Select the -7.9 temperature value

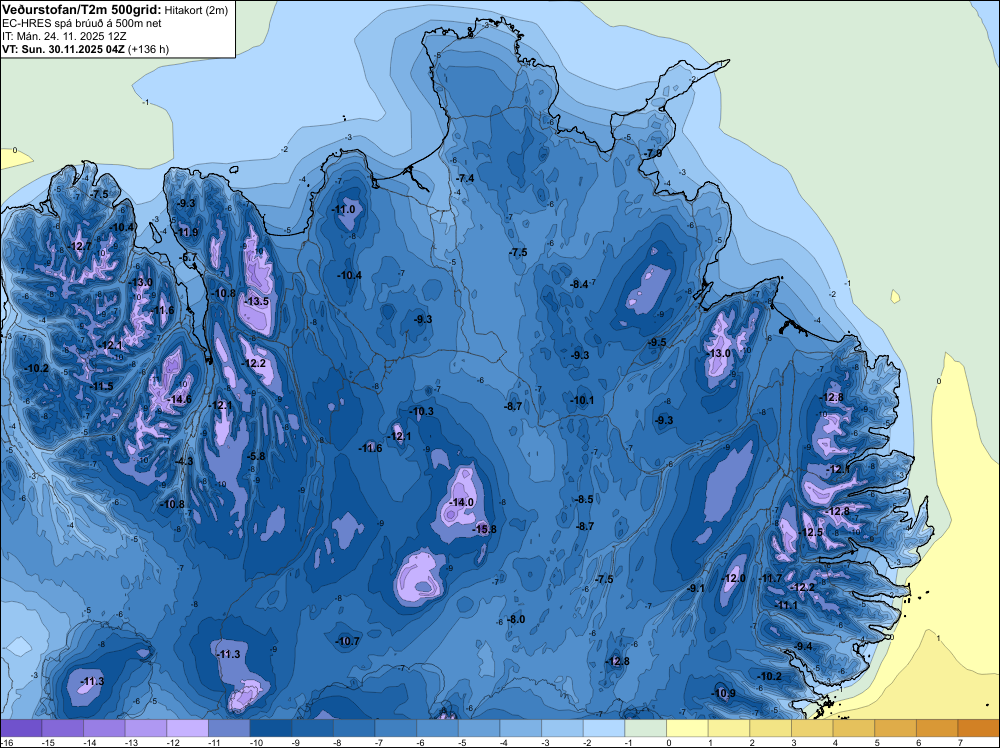[653, 154]
